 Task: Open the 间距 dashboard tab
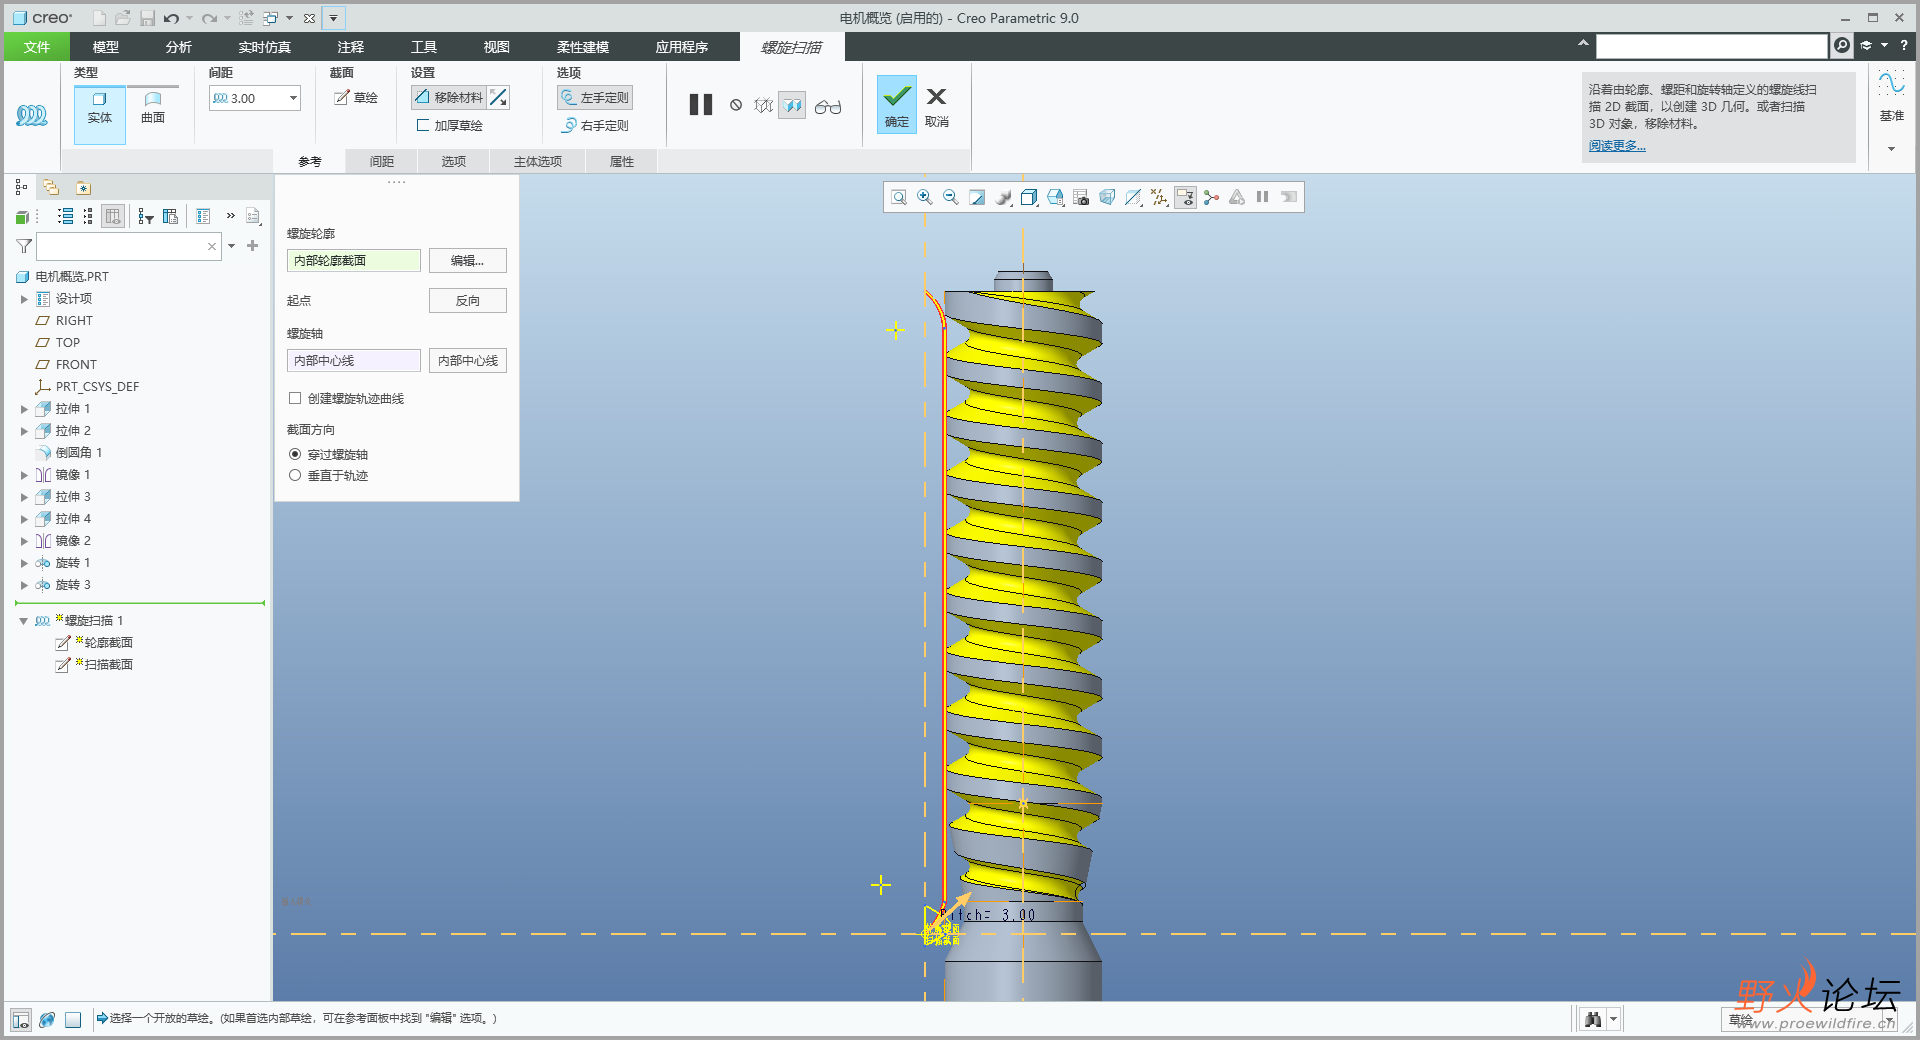[381, 161]
